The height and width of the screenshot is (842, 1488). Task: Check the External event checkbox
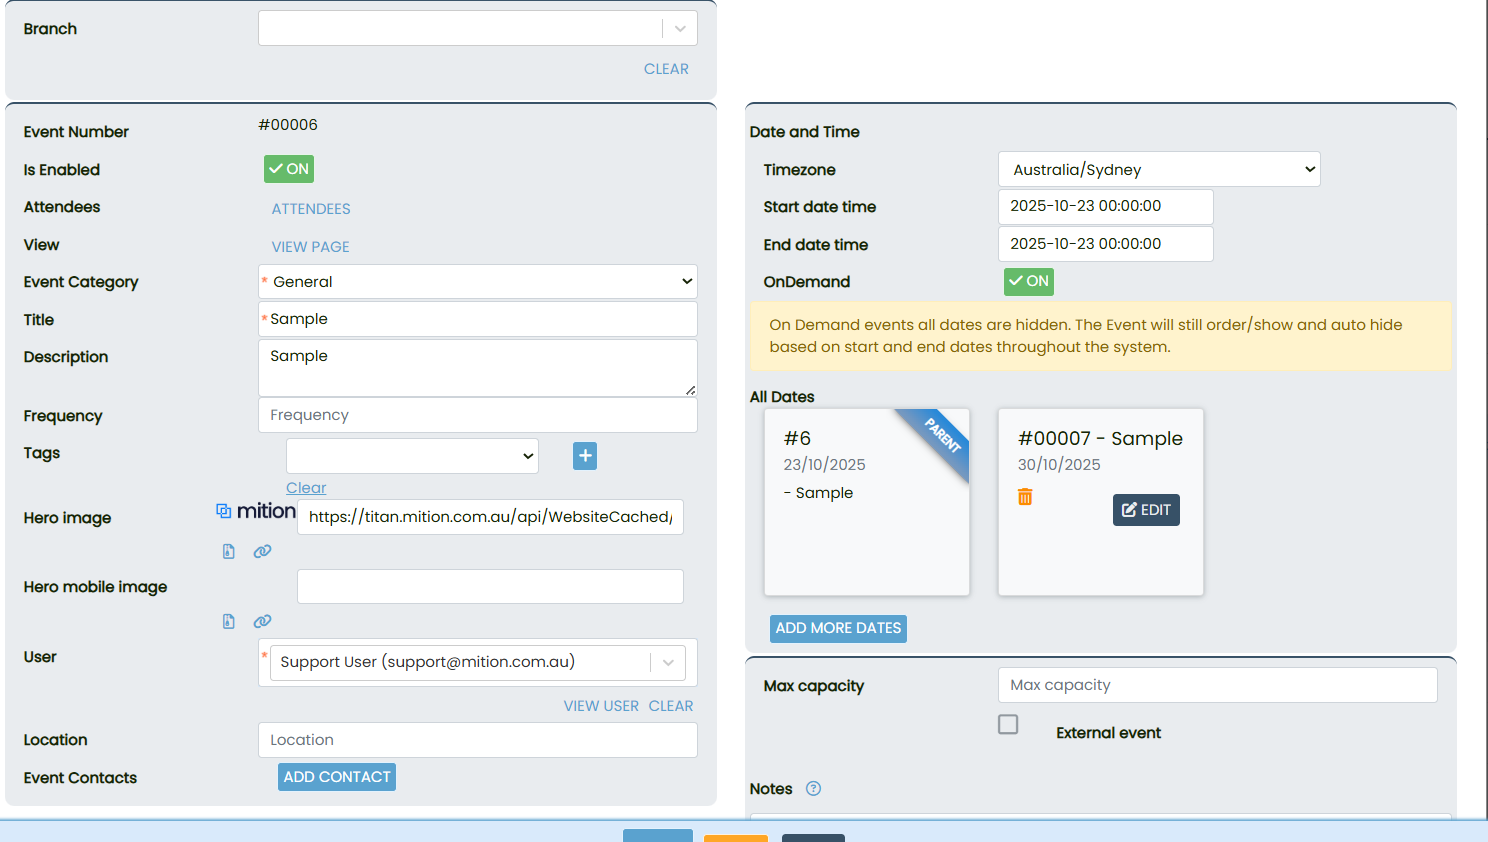pyautogui.click(x=1008, y=724)
